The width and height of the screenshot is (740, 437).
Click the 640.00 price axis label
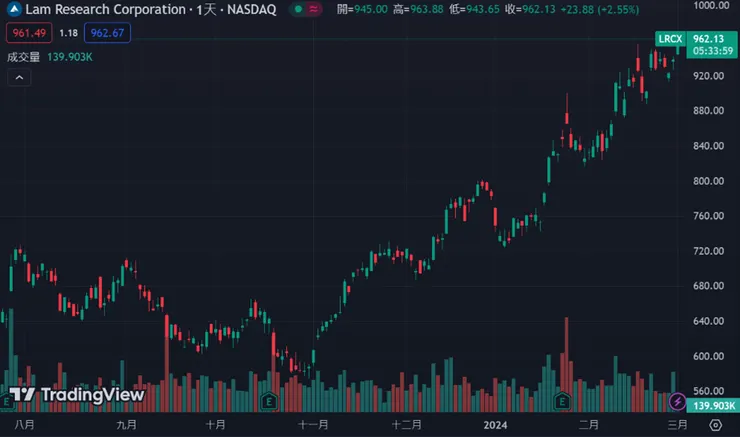point(708,321)
